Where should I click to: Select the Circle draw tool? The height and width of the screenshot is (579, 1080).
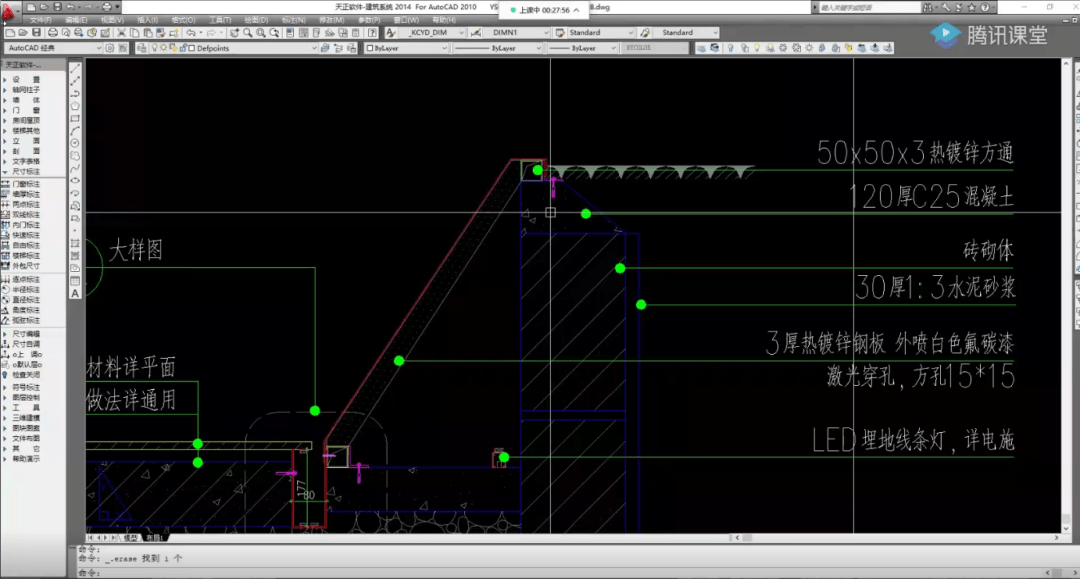[x=75, y=143]
